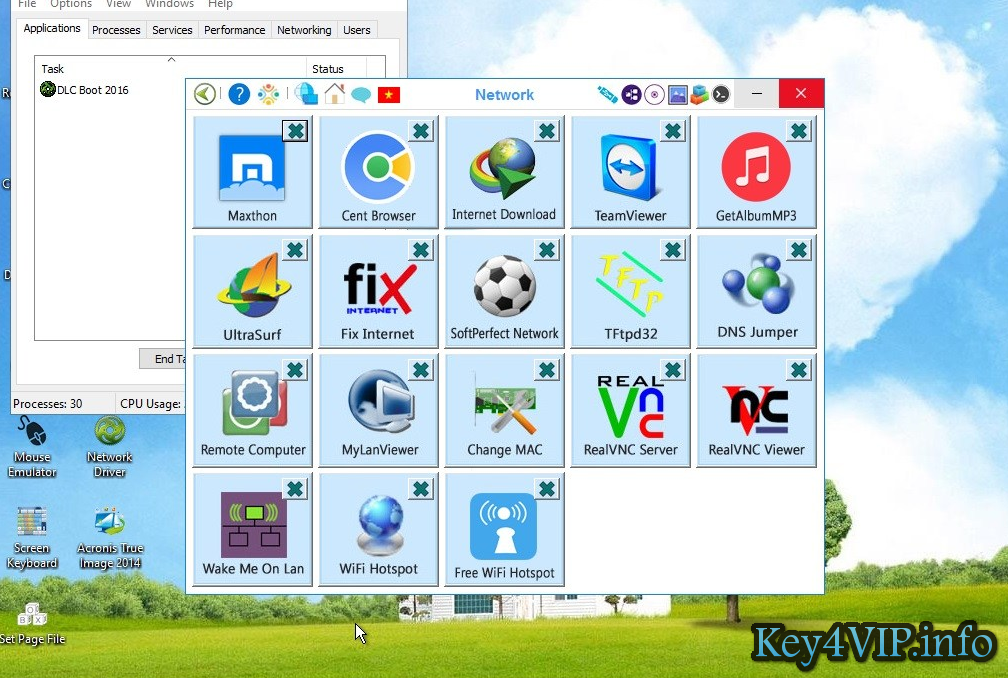Open Services tab in Task Manager
1008x678 pixels.
pyautogui.click(x=172, y=30)
